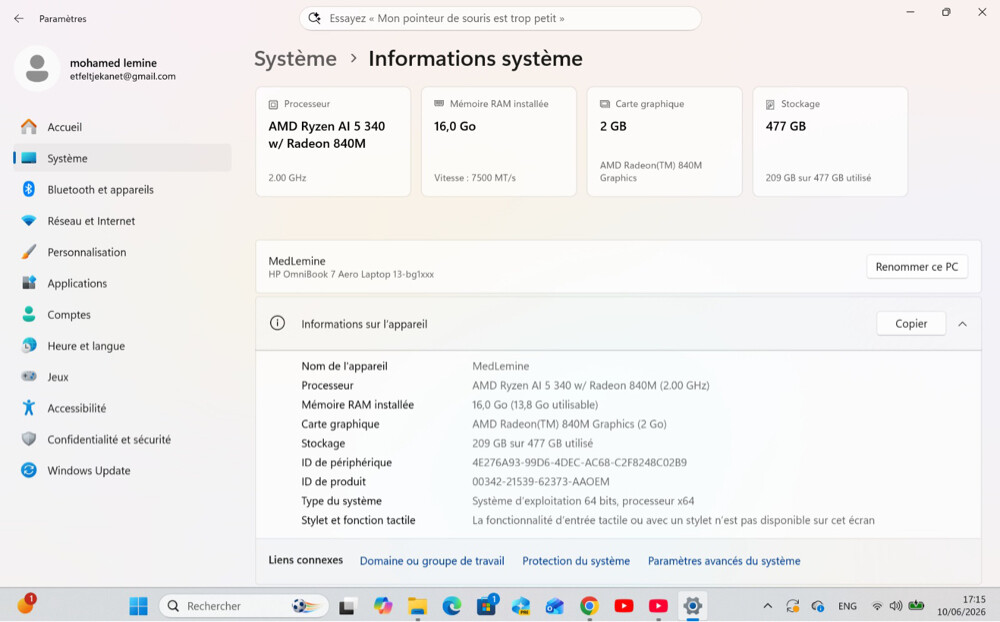Click the ENG language indicator
Screen dimensions: 1000x622
(x=847, y=606)
